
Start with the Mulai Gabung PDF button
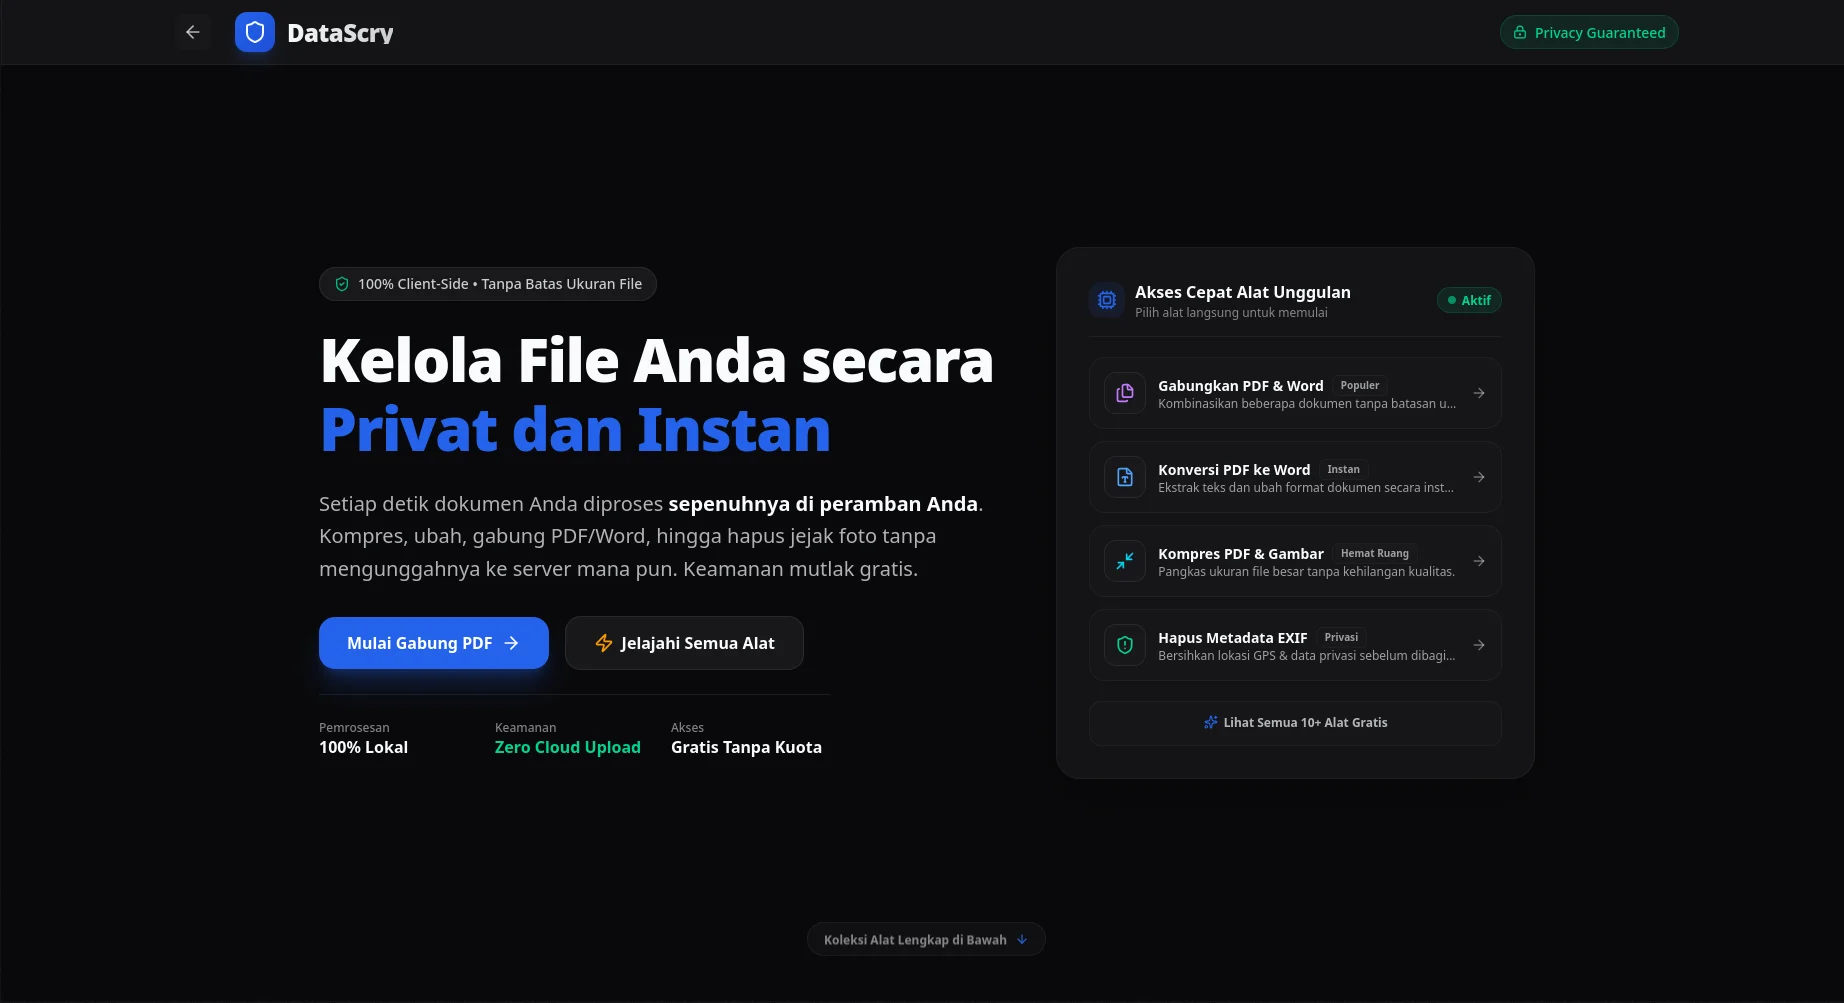(x=434, y=643)
